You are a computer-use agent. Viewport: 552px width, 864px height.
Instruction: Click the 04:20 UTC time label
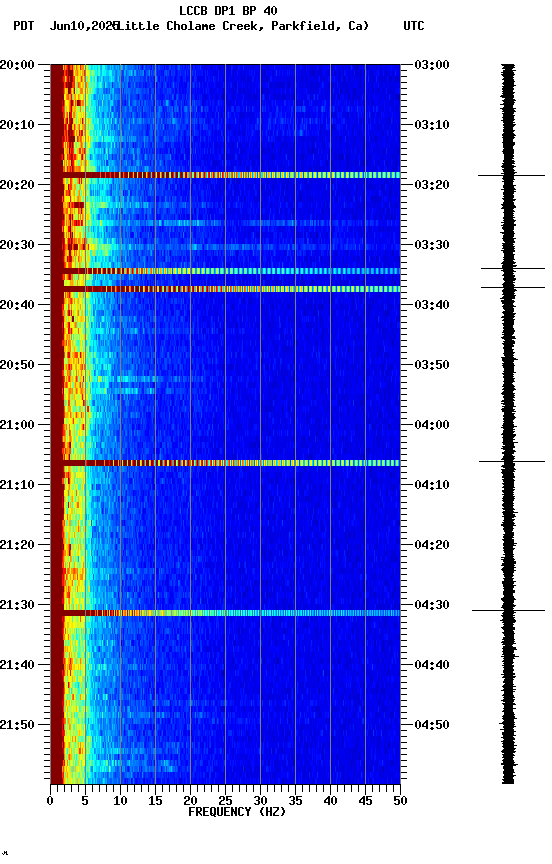point(432,545)
